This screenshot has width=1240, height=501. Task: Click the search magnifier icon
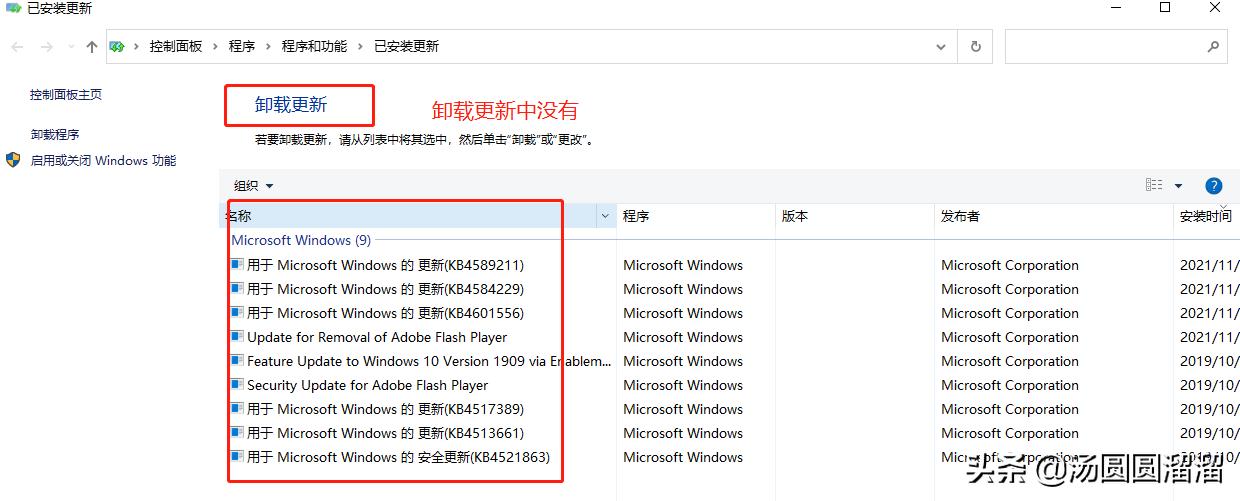click(x=1213, y=46)
